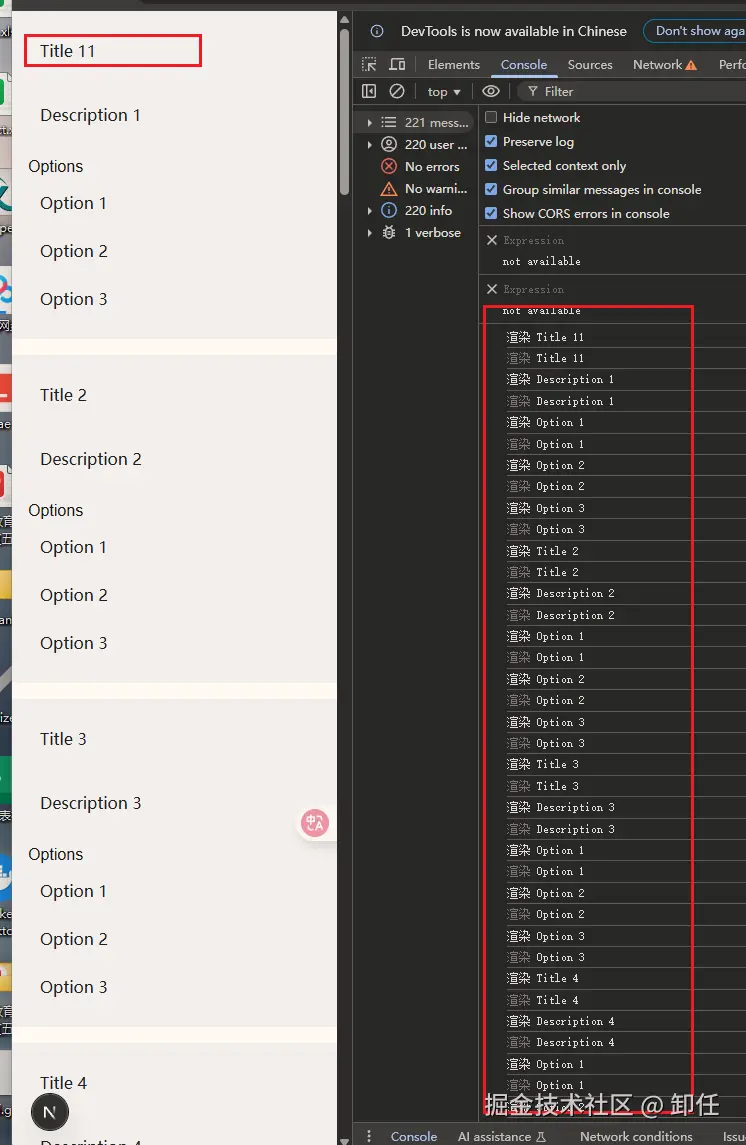Switch to the Elements tab

pos(454,65)
